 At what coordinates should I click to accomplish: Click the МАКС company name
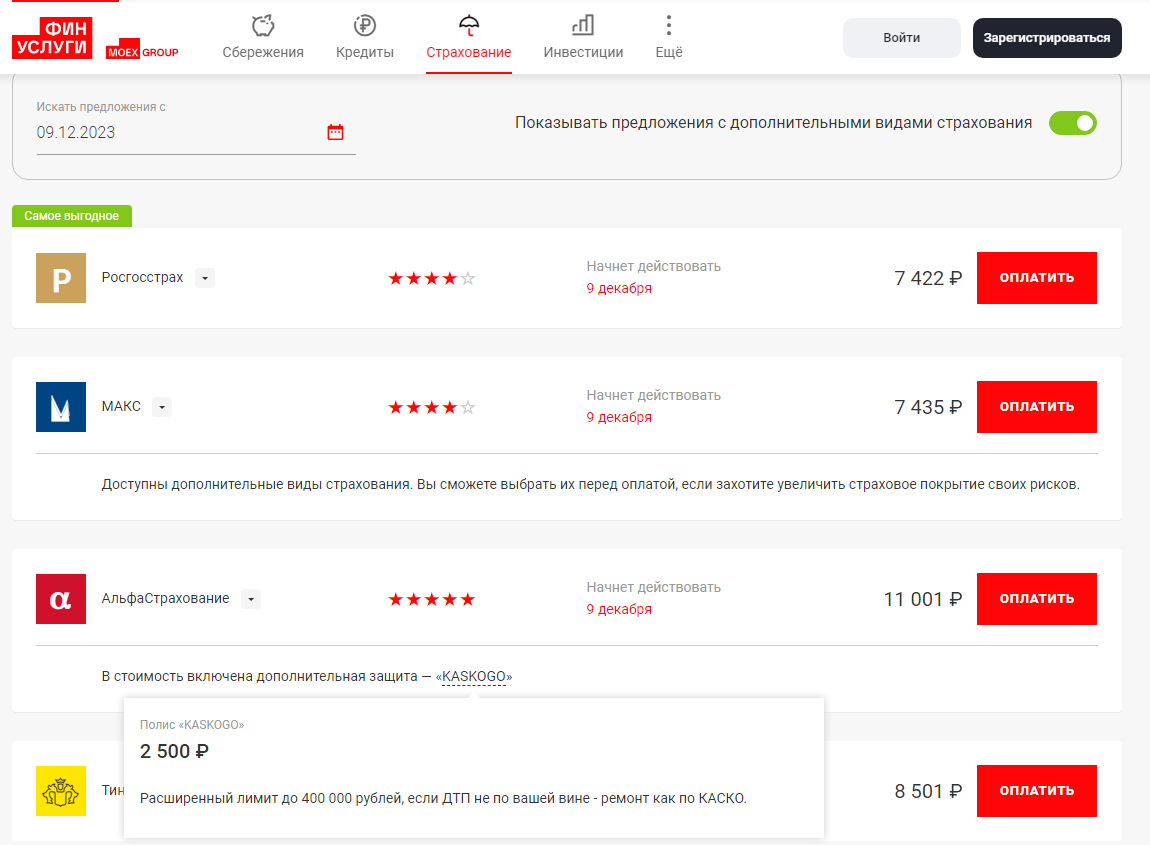(121, 406)
